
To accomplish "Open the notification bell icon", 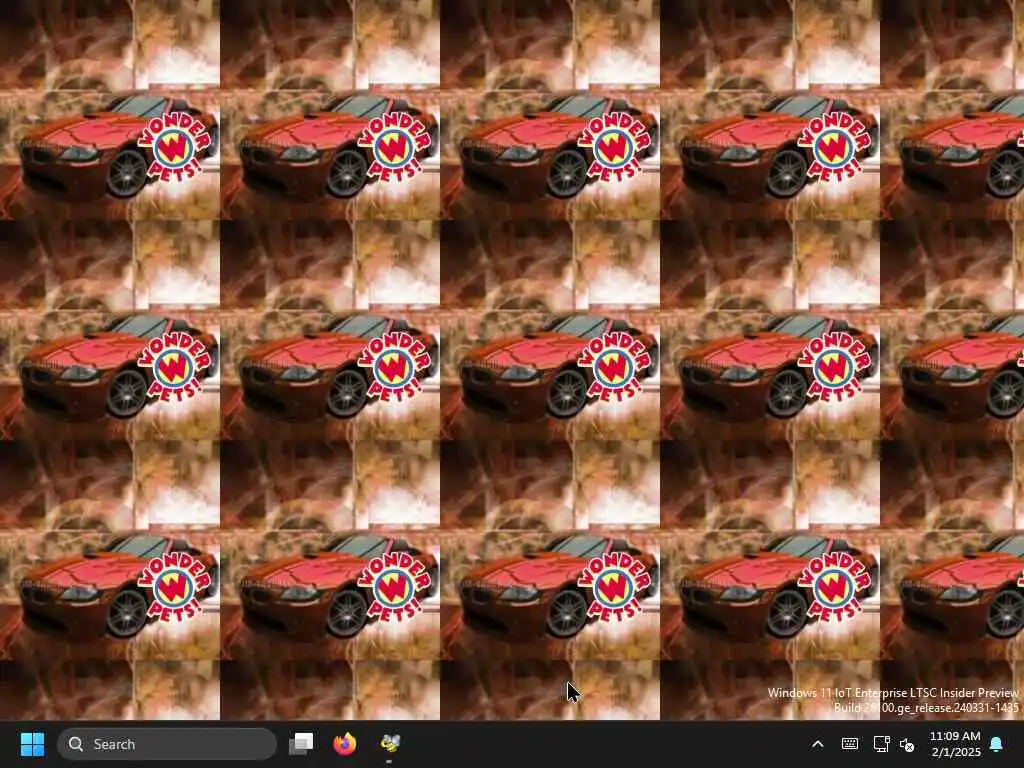I will [x=997, y=744].
